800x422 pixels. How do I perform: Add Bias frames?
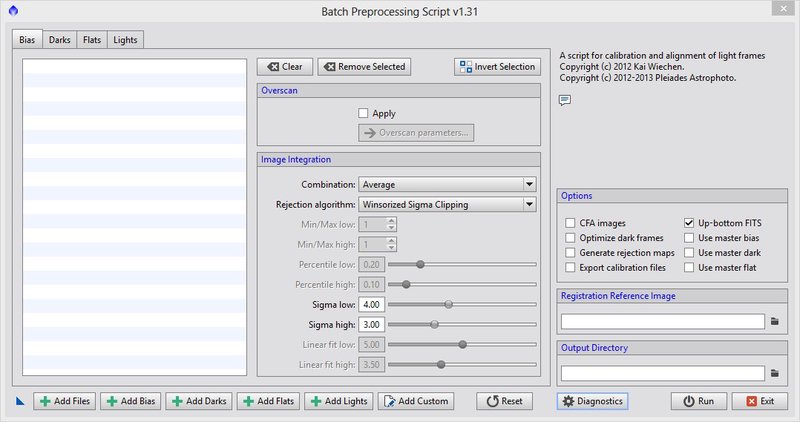point(131,401)
